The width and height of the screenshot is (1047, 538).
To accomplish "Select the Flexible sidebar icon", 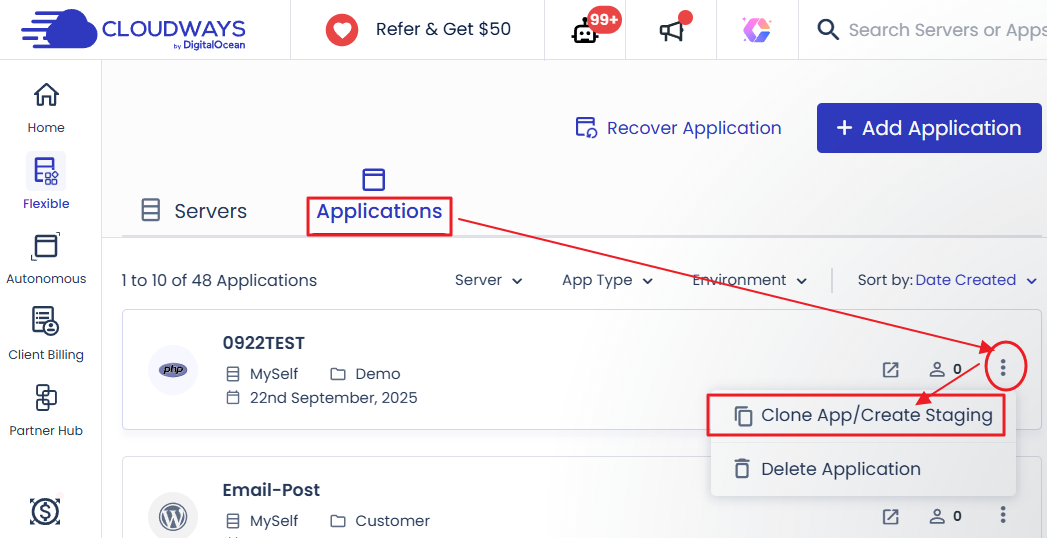I will tap(46, 172).
